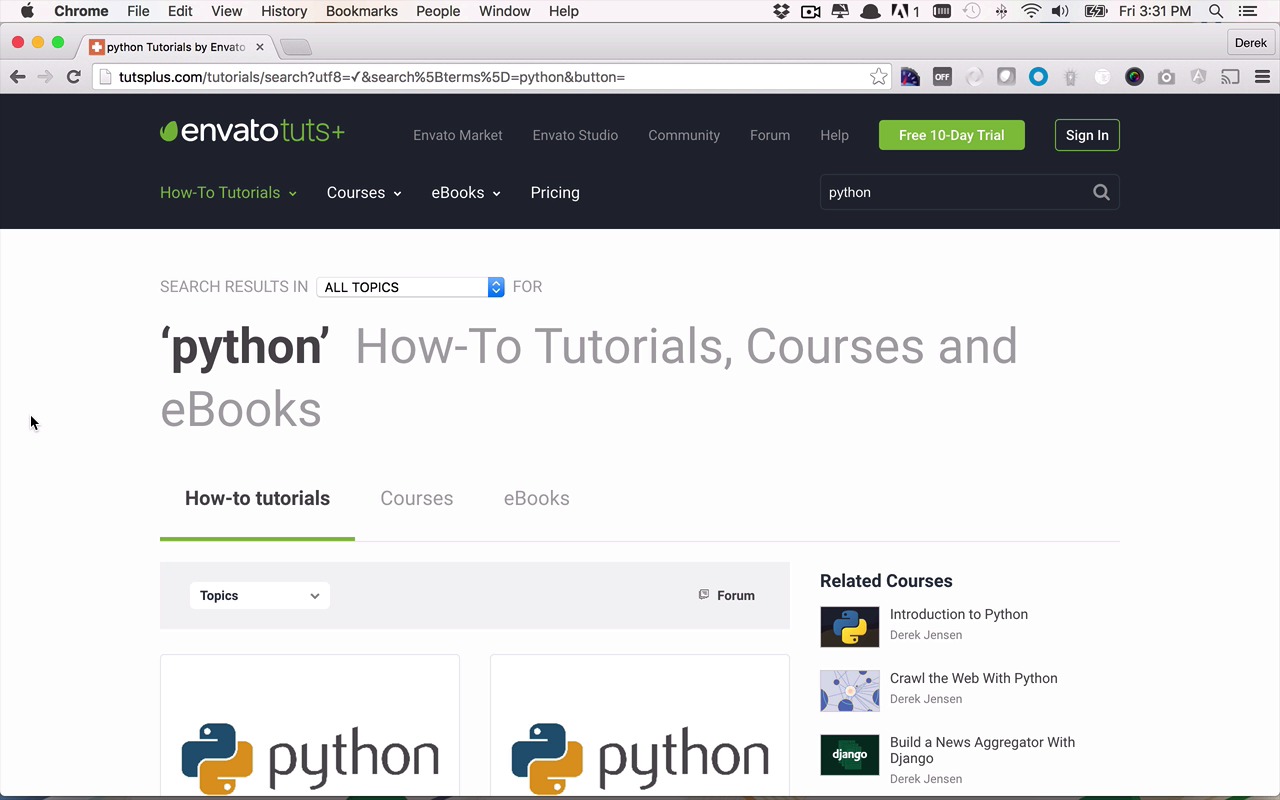
Task: Click the blue ring extension icon
Action: point(1038,77)
